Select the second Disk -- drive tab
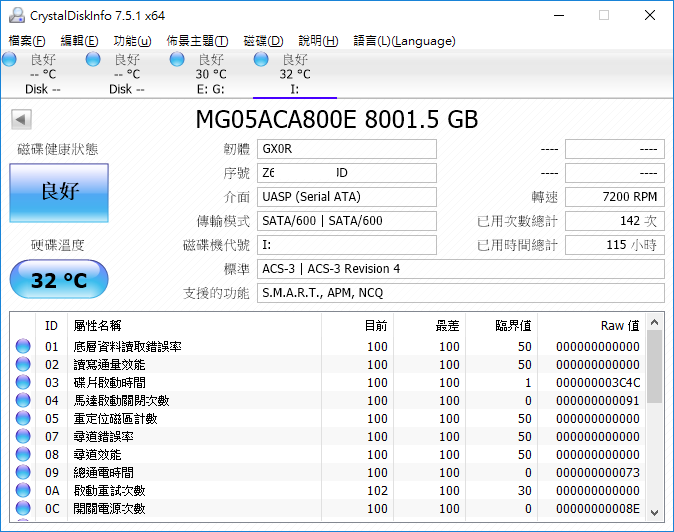 click(127, 74)
